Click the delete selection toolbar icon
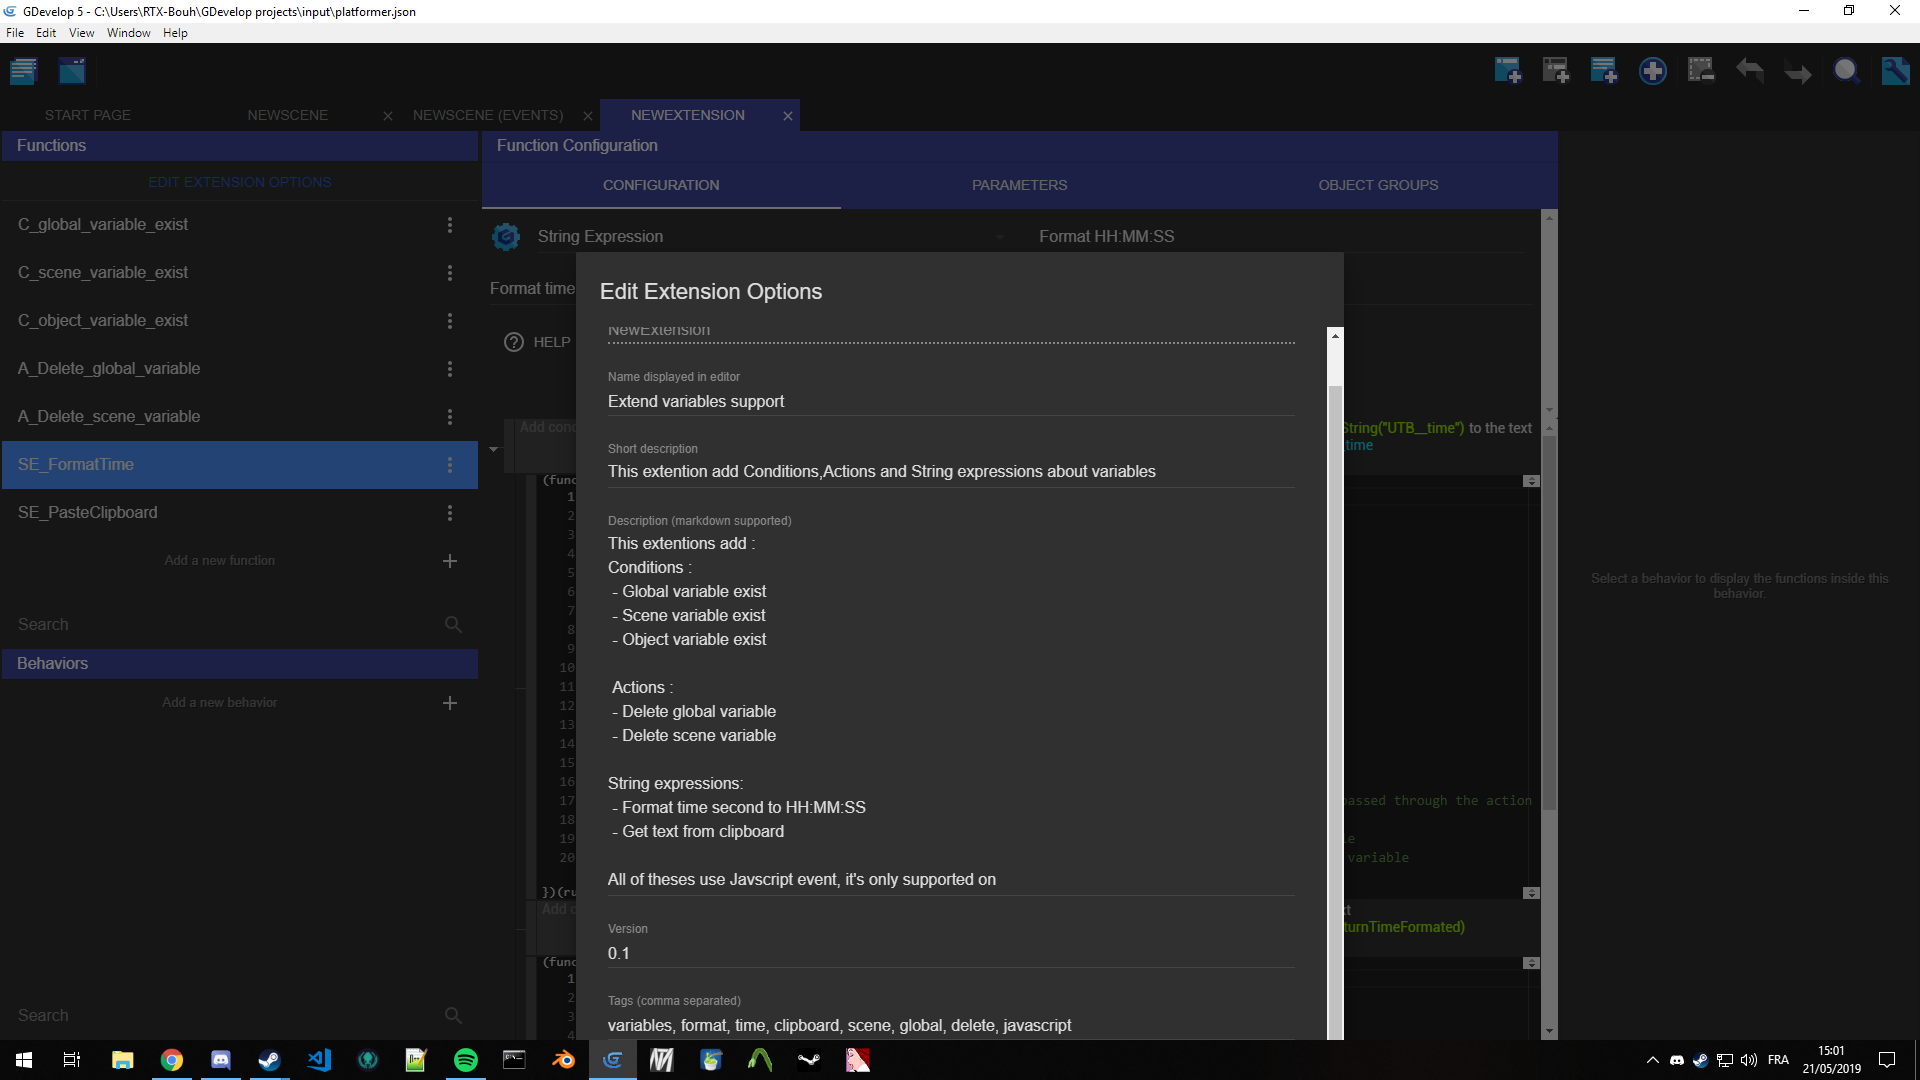The height and width of the screenshot is (1080, 1920). 1700,71
